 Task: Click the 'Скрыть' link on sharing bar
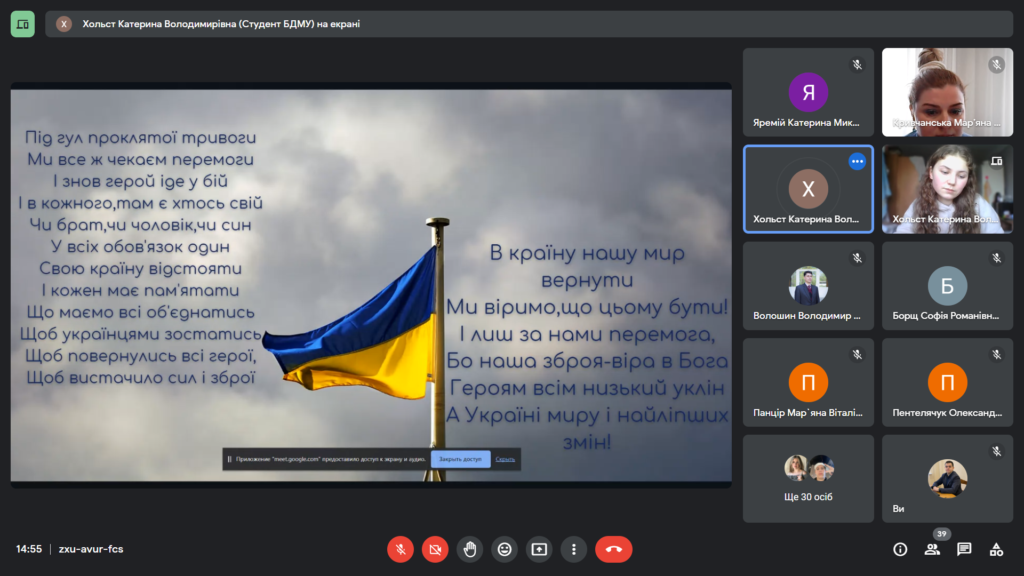click(505, 459)
